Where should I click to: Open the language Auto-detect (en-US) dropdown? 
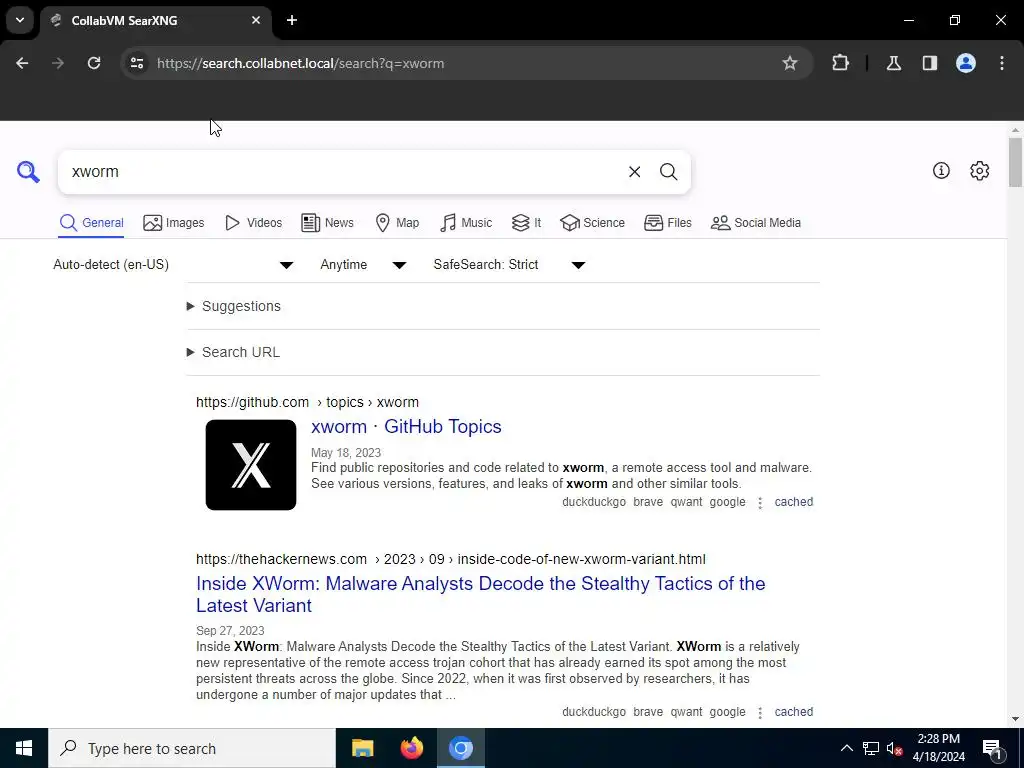173,264
